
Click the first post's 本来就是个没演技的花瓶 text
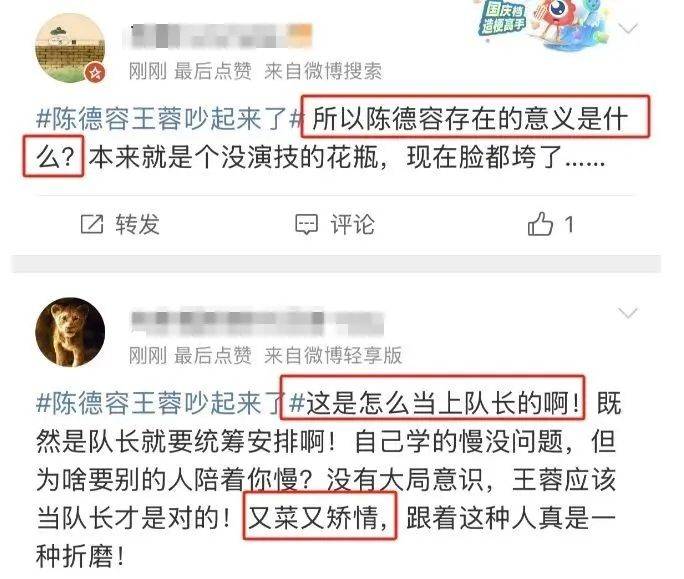233,157
